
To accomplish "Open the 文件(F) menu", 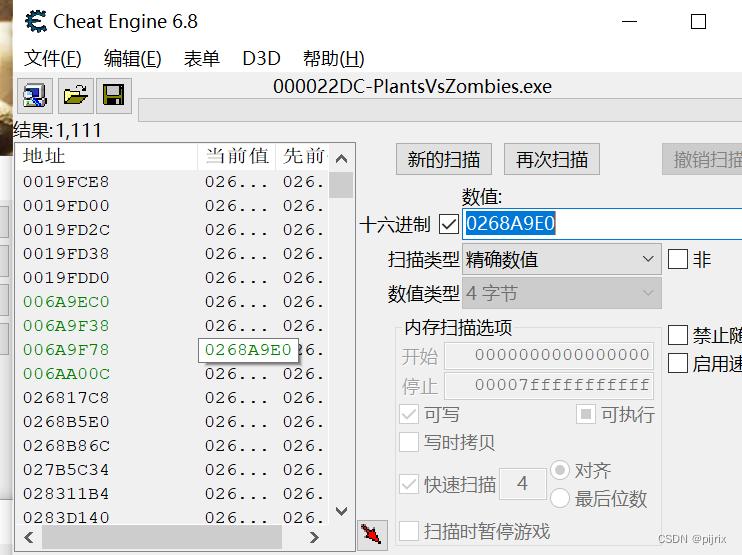I will coord(53,59).
